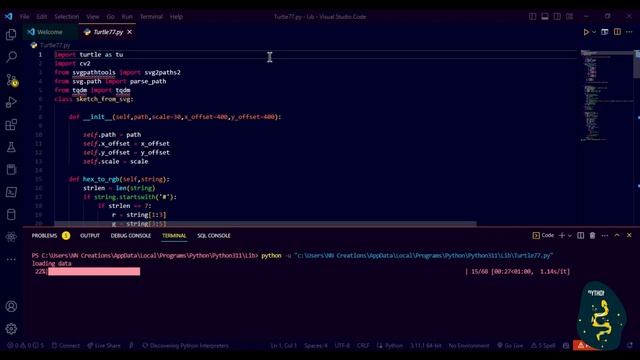Image resolution: width=640 pixels, height=360 pixels.
Task: Open the terminal launch profile dropdown
Action: tap(570, 236)
